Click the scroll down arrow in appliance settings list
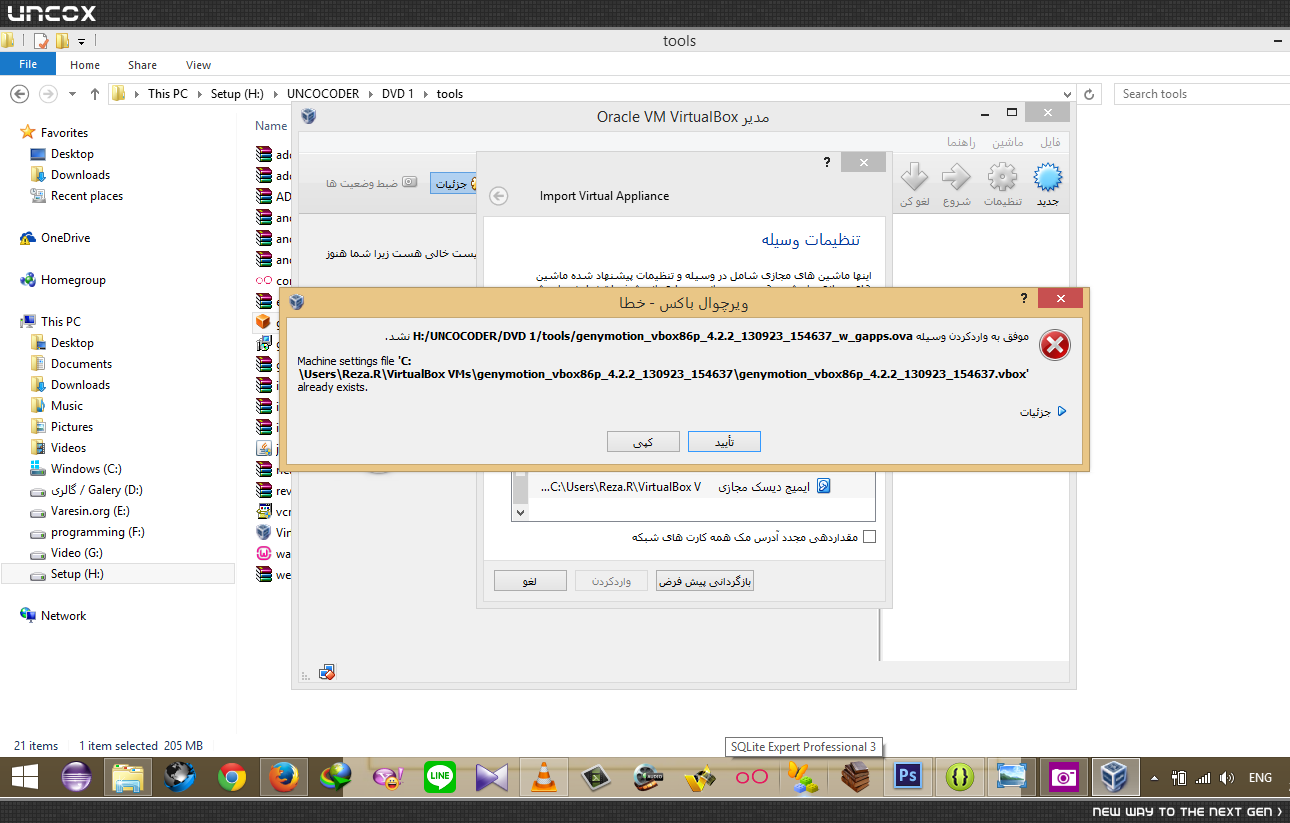This screenshot has width=1290, height=823. pos(519,512)
